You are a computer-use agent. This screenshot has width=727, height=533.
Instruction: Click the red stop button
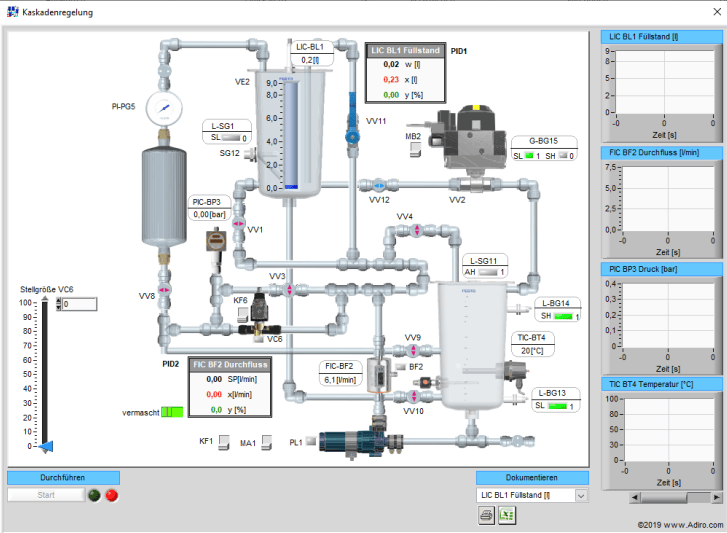tap(112, 495)
